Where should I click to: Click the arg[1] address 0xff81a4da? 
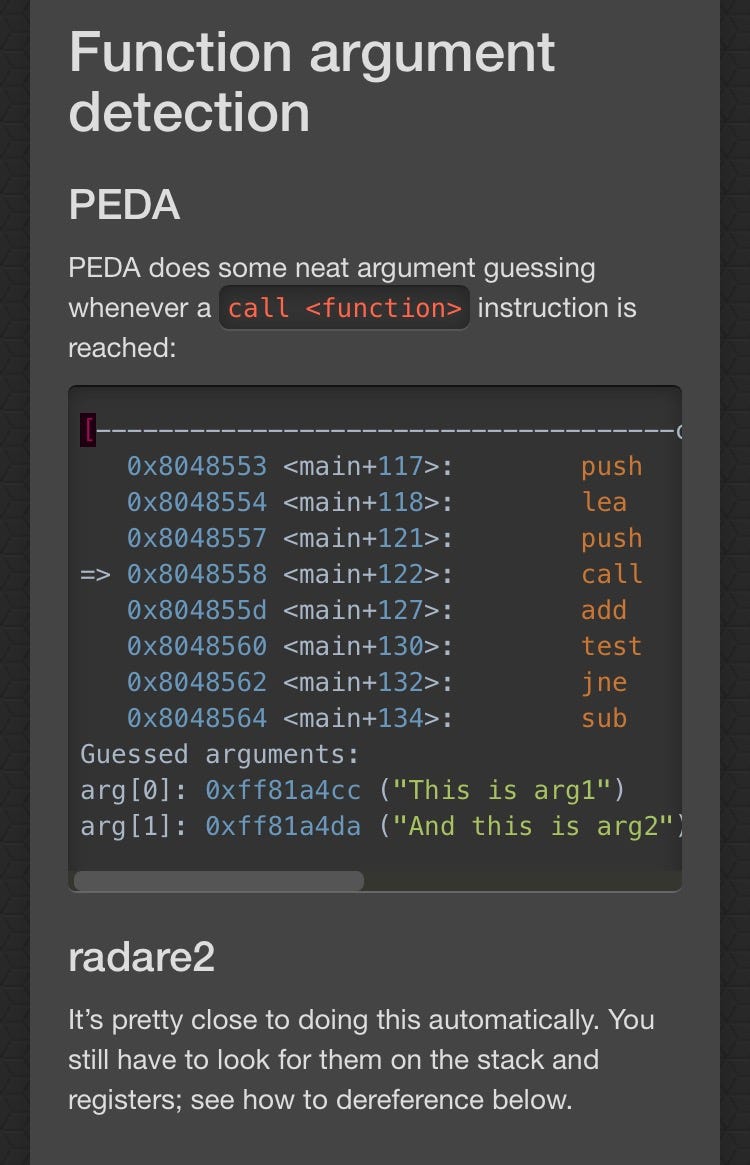(283, 826)
